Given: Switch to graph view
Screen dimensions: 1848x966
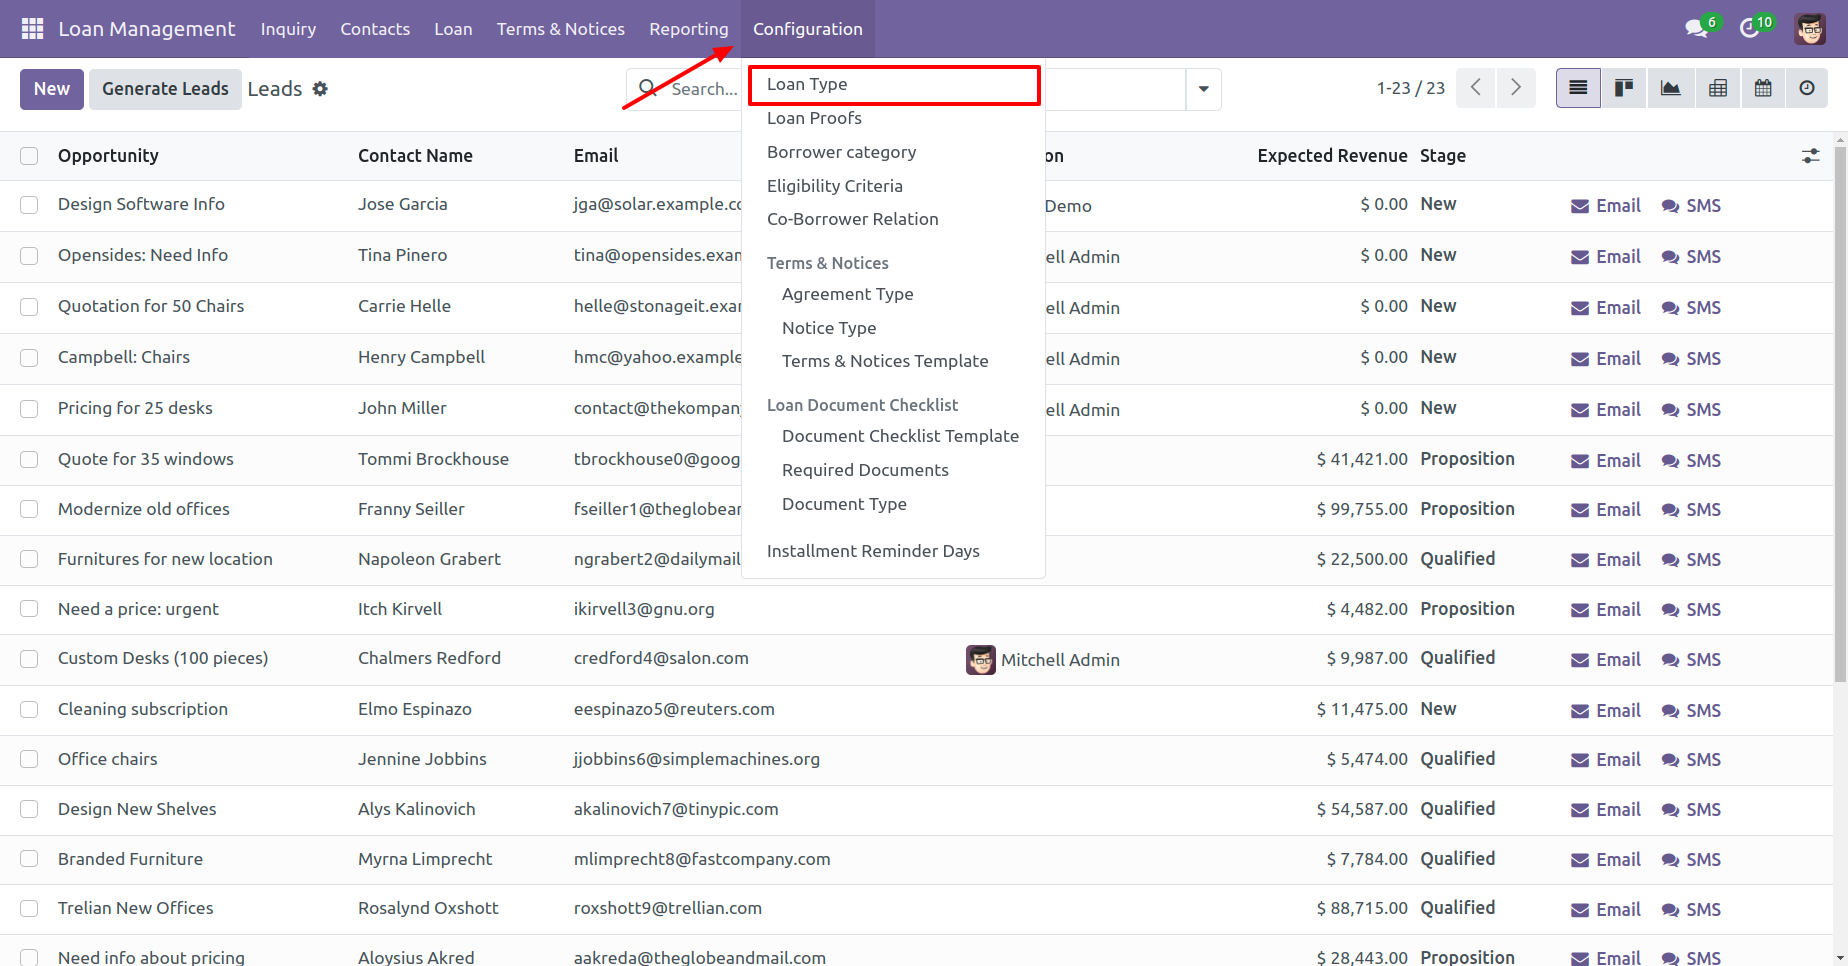Looking at the screenshot, I should 1671,88.
